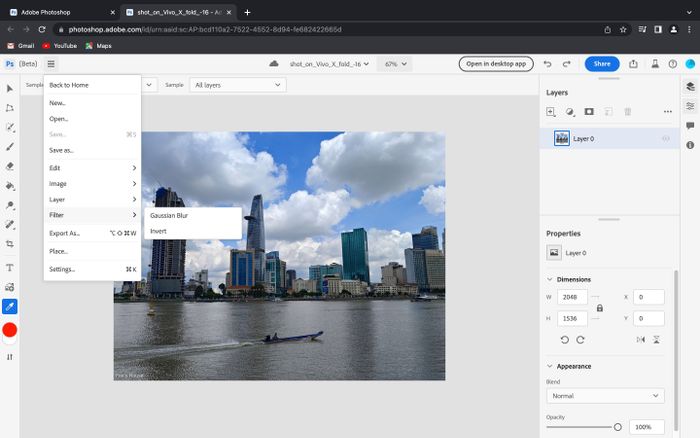Select the Type tool
700x438 pixels.
(10, 267)
